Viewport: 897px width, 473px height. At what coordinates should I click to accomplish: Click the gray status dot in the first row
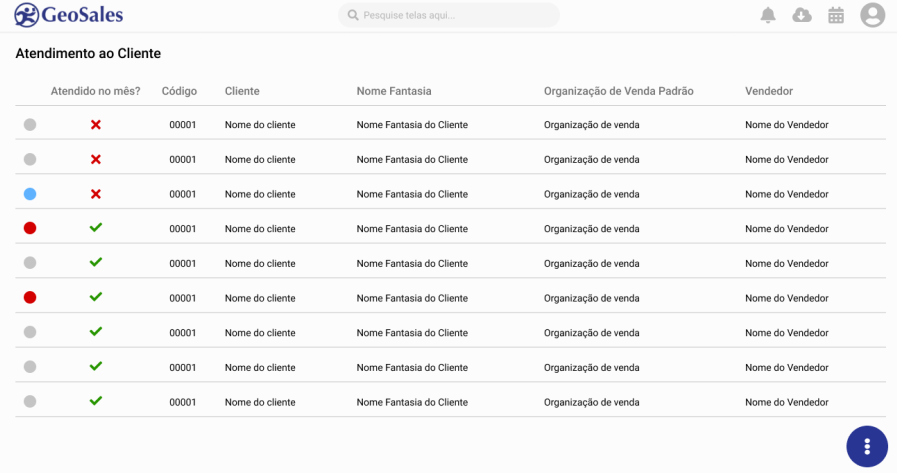point(30,125)
